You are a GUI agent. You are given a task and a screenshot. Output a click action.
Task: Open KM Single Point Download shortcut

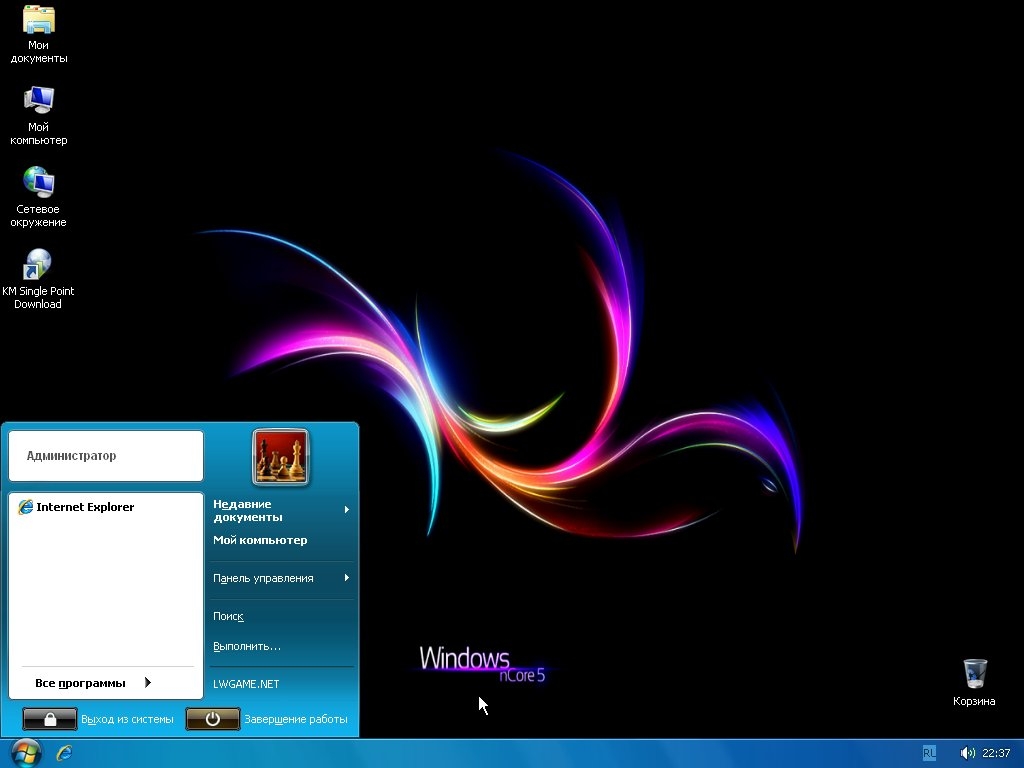click(x=38, y=266)
